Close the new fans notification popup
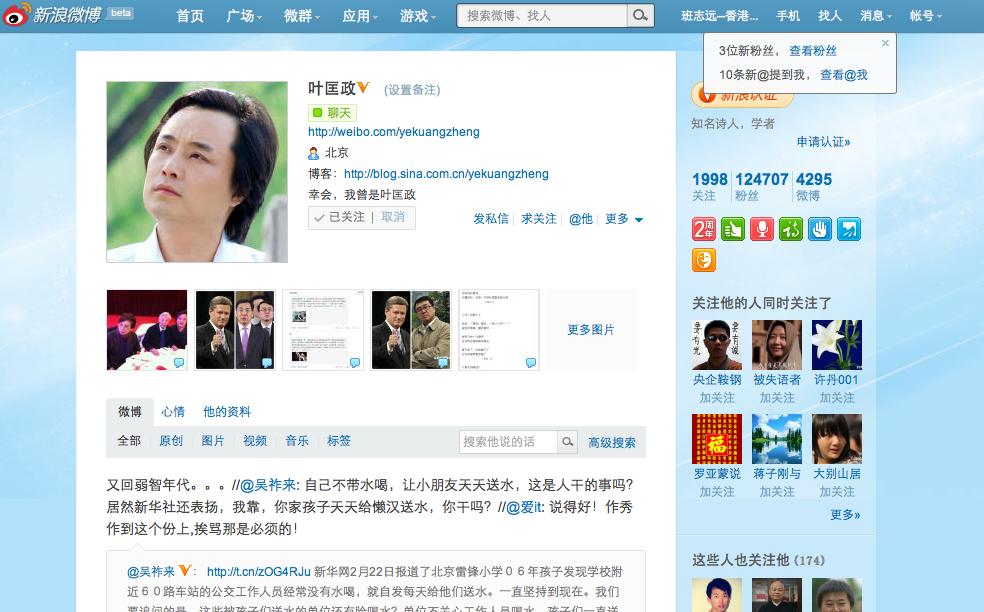Viewport: 984px width, 612px height. 885,43
